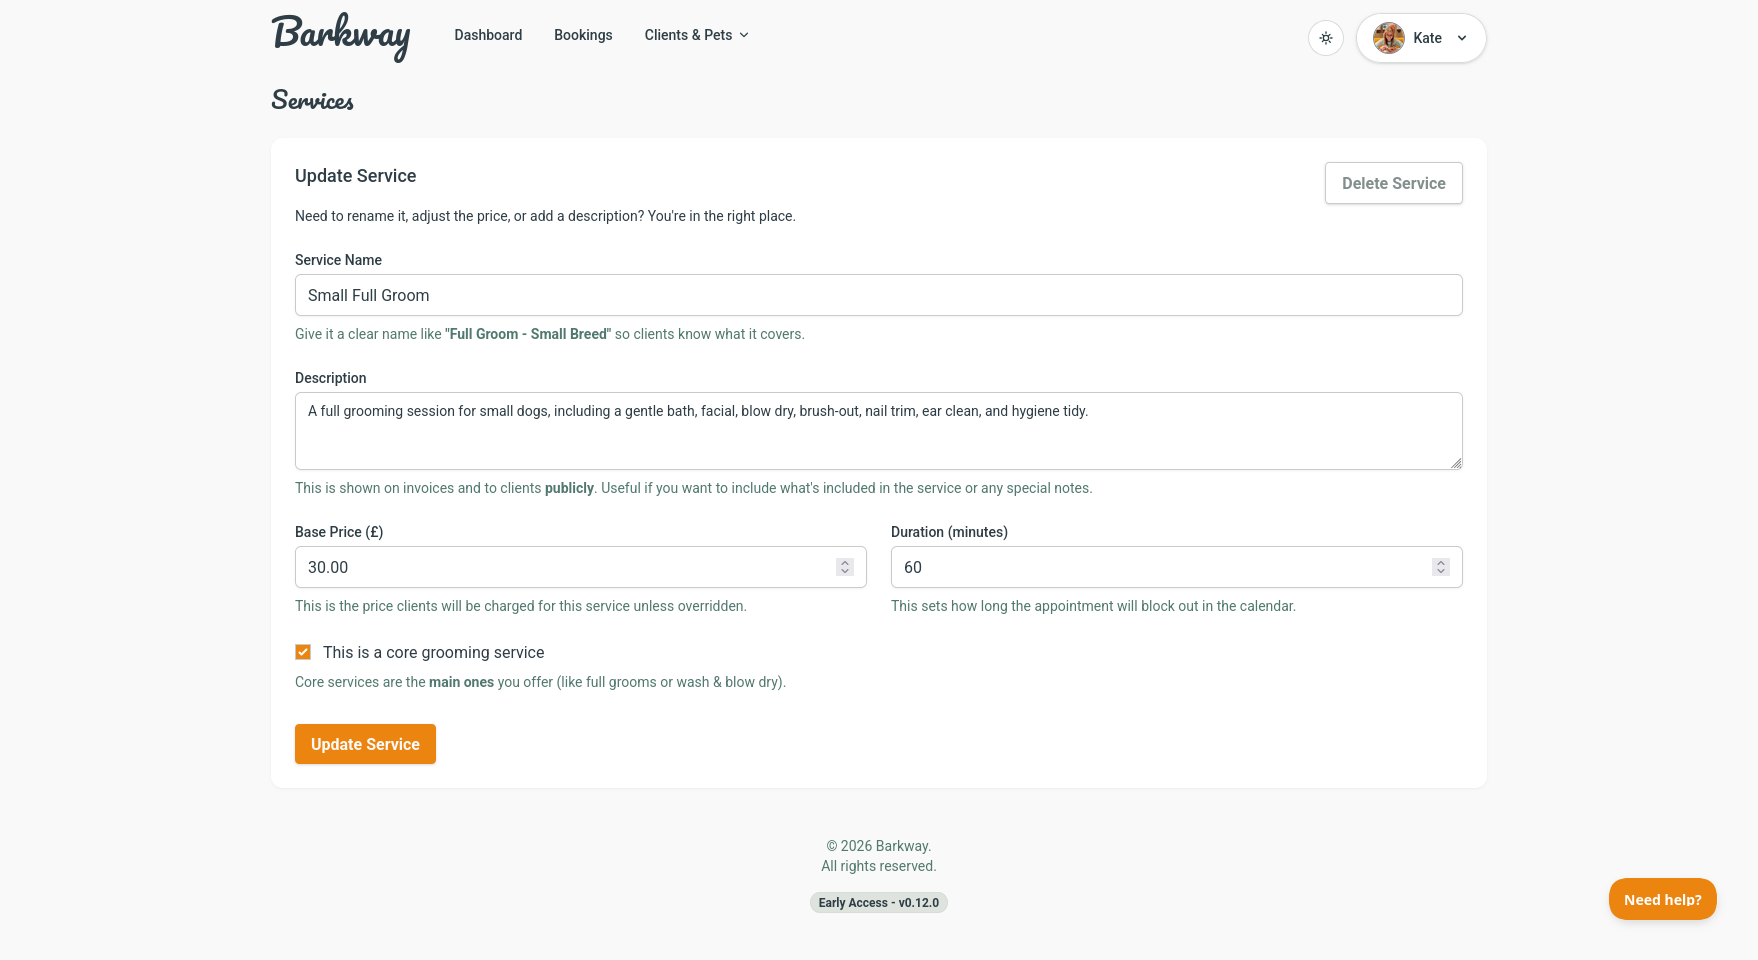Click the Base Price spinner arrows
1758x960 pixels.
coord(845,567)
